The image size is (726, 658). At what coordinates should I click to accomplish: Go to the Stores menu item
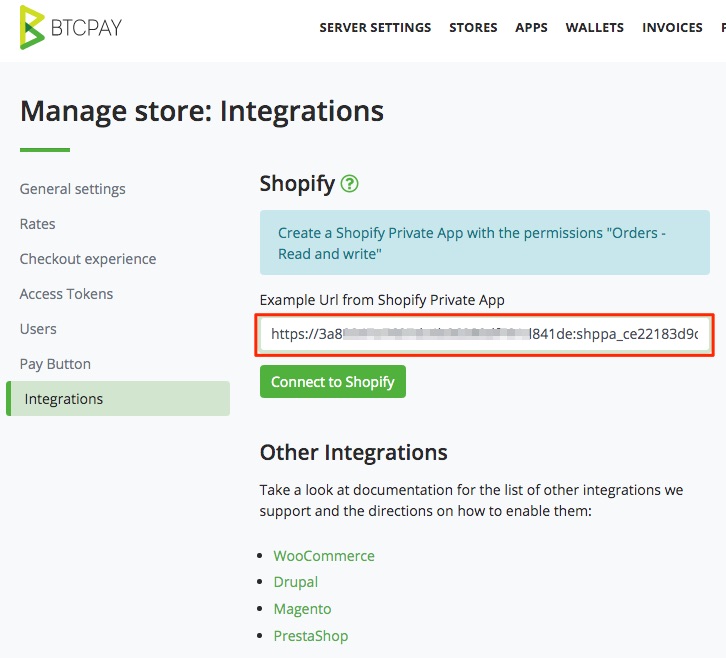coord(473,27)
